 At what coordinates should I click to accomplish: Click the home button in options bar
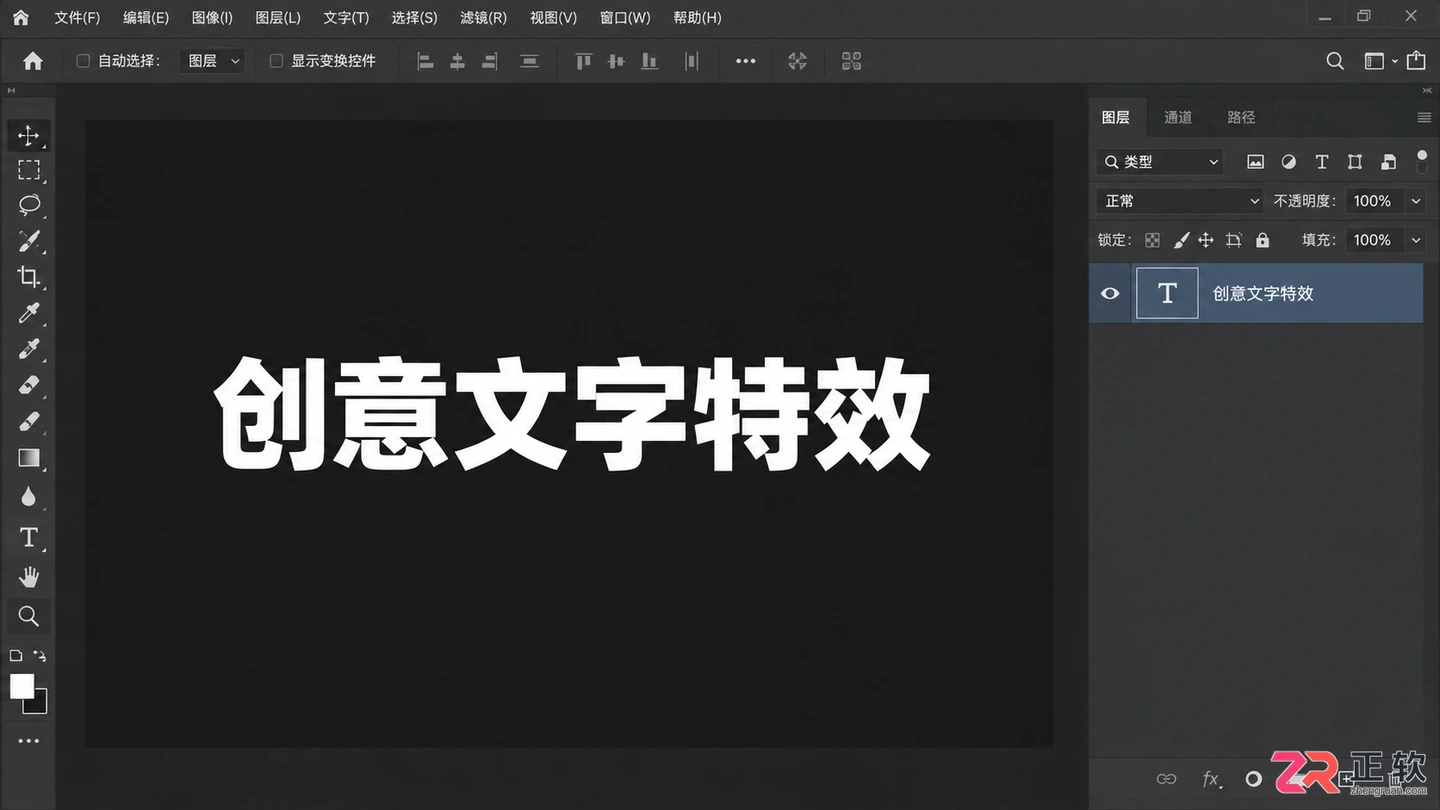[33, 61]
